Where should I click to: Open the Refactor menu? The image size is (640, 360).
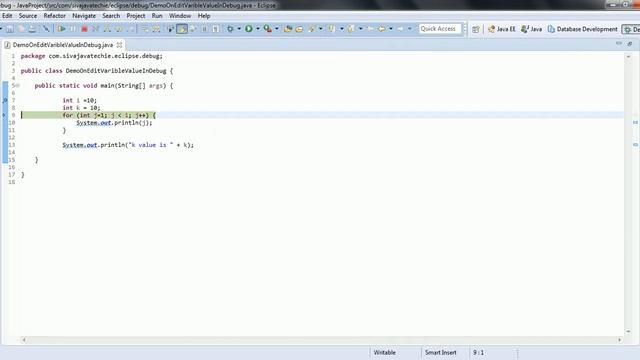click(55, 16)
